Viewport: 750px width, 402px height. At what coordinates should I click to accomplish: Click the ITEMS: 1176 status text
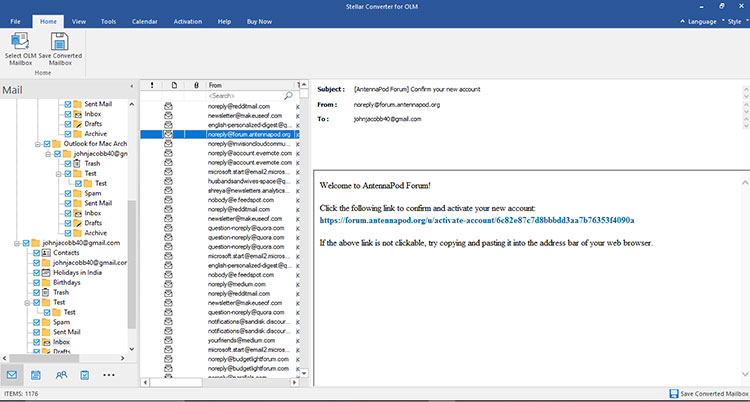pyautogui.click(x=20, y=394)
